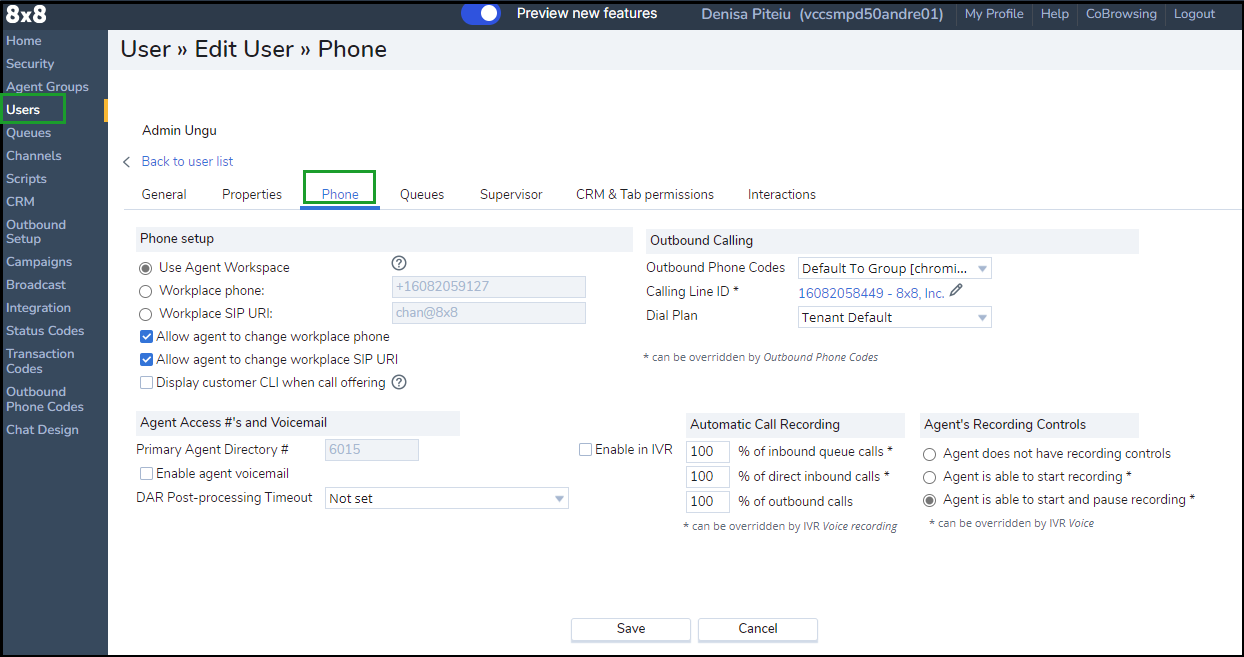
Task: Toggle Preview new features switch
Action: [481, 14]
